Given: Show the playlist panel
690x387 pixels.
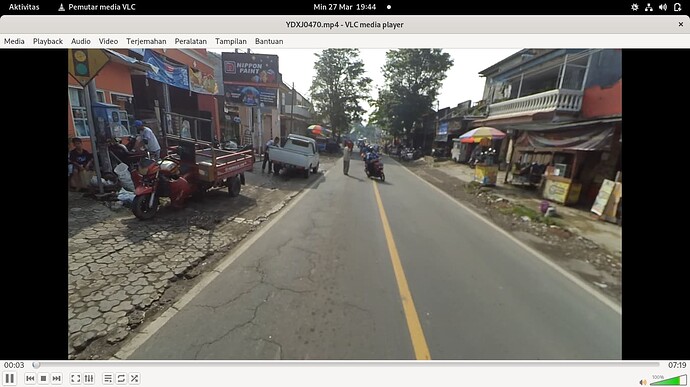Looking at the screenshot, I should pyautogui.click(x=108, y=378).
